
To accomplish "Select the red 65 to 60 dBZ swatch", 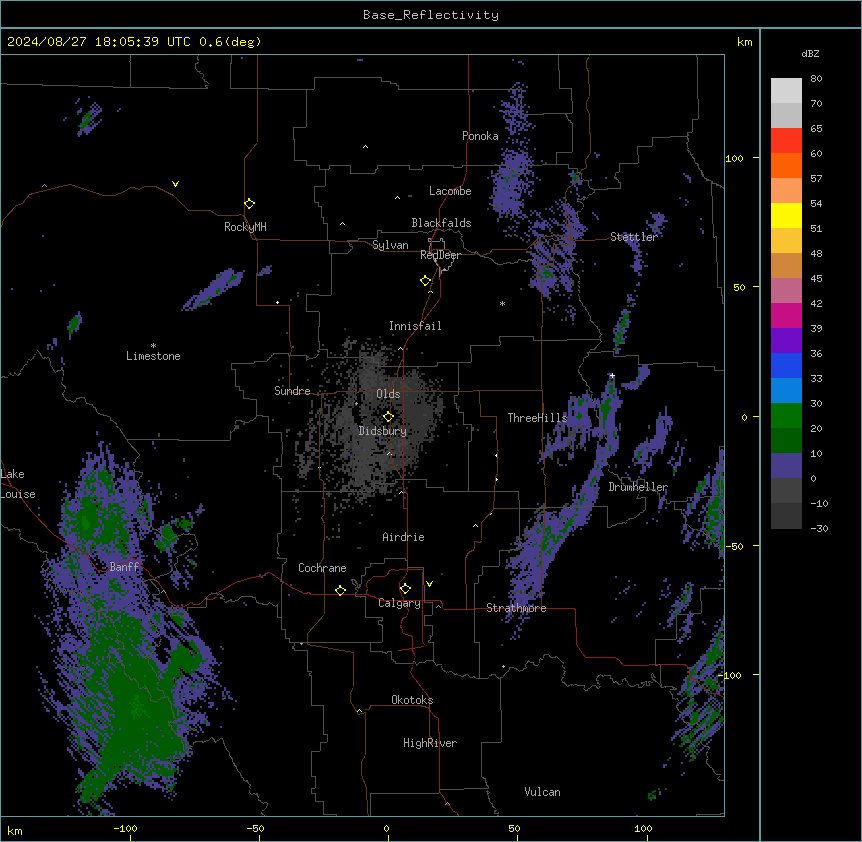I will (786, 141).
